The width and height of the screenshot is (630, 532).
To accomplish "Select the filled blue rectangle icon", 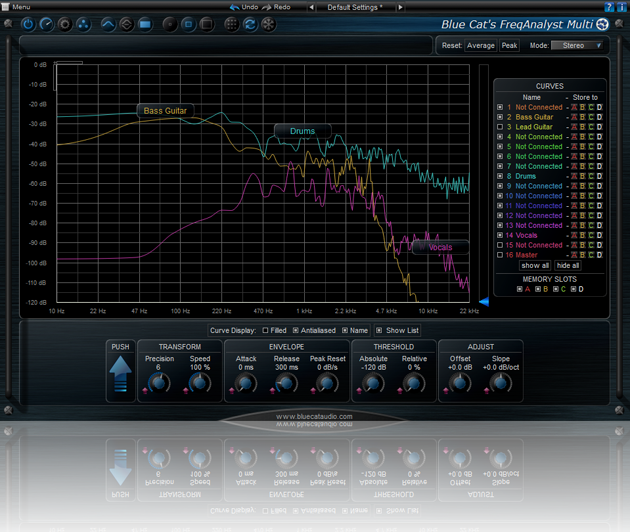I will click(x=145, y=25).
